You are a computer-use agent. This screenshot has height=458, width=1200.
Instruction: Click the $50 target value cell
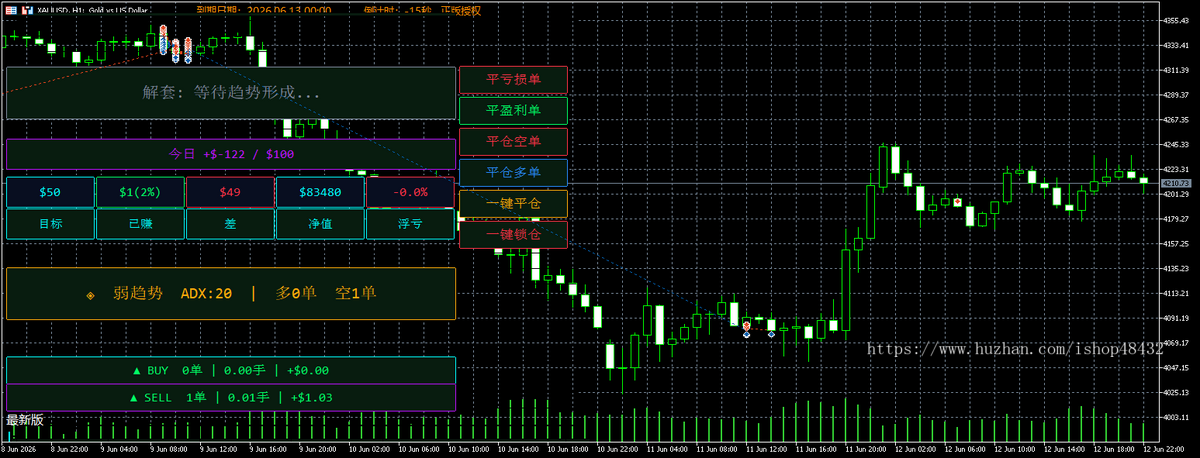click(50, 192)
